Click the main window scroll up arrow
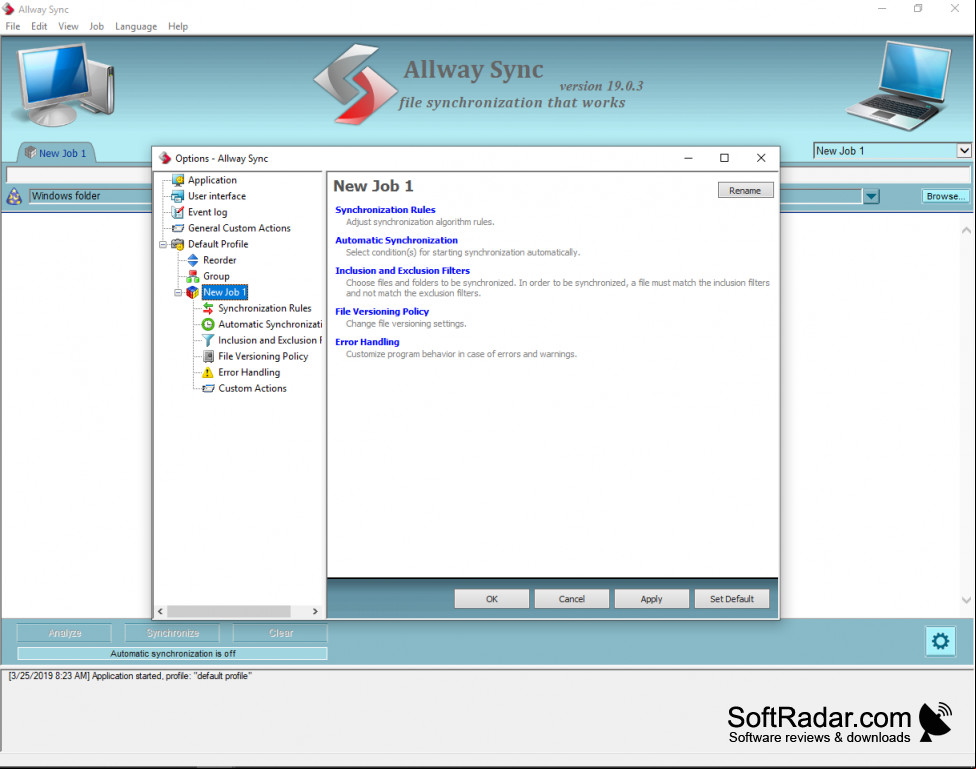Viewport: 976px width, 769px height. tap(966, 230)
